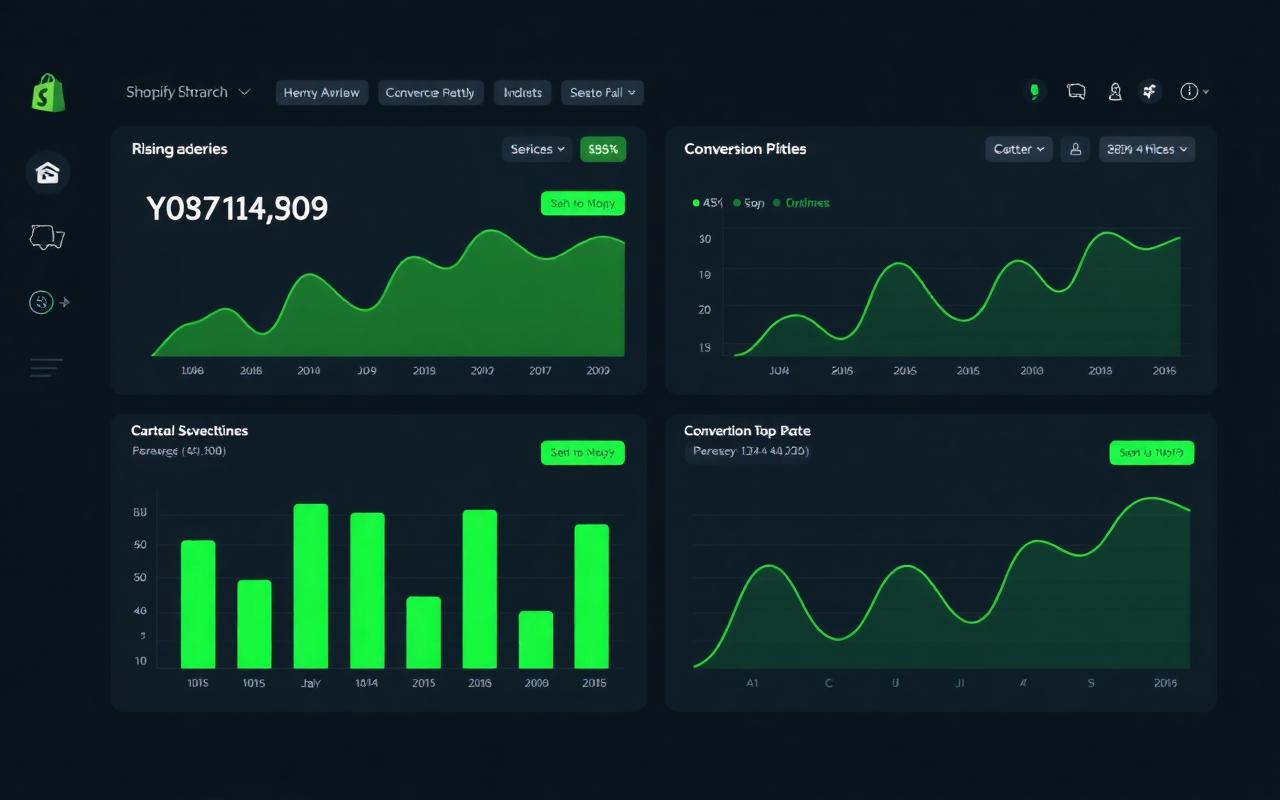Select the 2009 bar in Cartal Sevectines
Image resolution: width=1280 pixels, height=800 pixels.
point(536,640)
